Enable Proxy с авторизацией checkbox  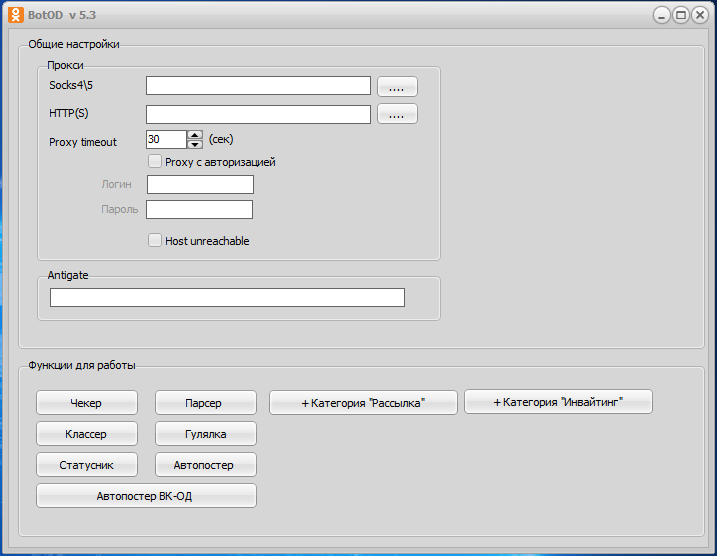pyautogui.click(x=155, y=161)
